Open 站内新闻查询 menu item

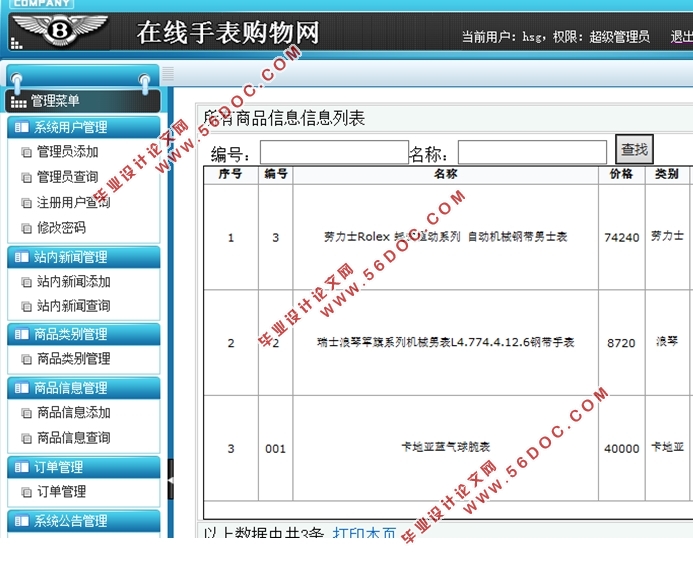[73, 306]
